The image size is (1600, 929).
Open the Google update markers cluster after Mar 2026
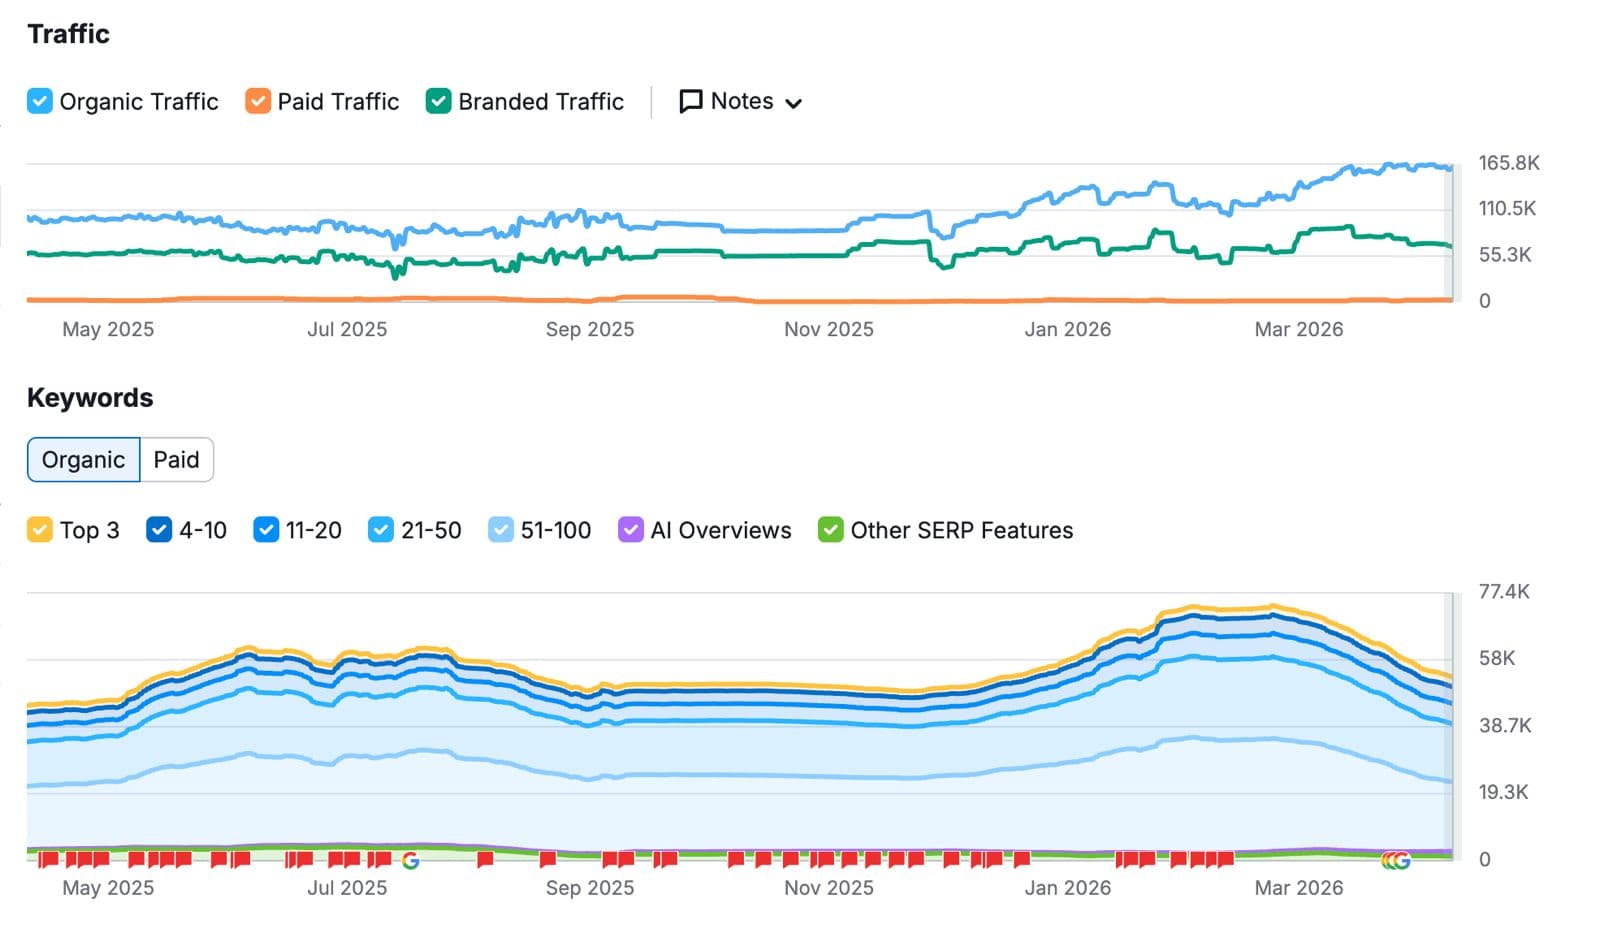pyautogui.click(x=1396, y=860)
